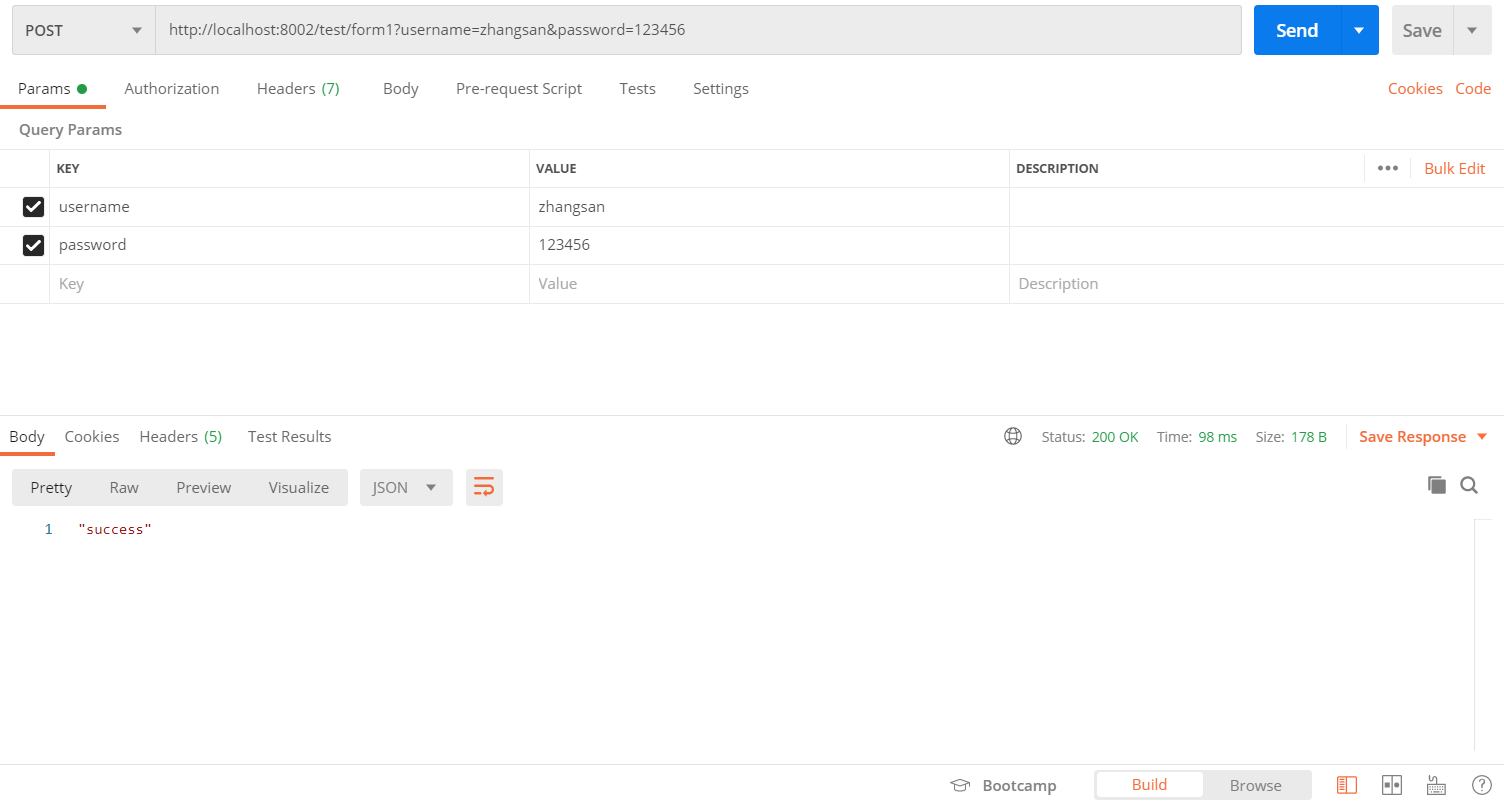Click the Bulk Edit link
Screen dimensions: 1504x803
point(1454,168)
